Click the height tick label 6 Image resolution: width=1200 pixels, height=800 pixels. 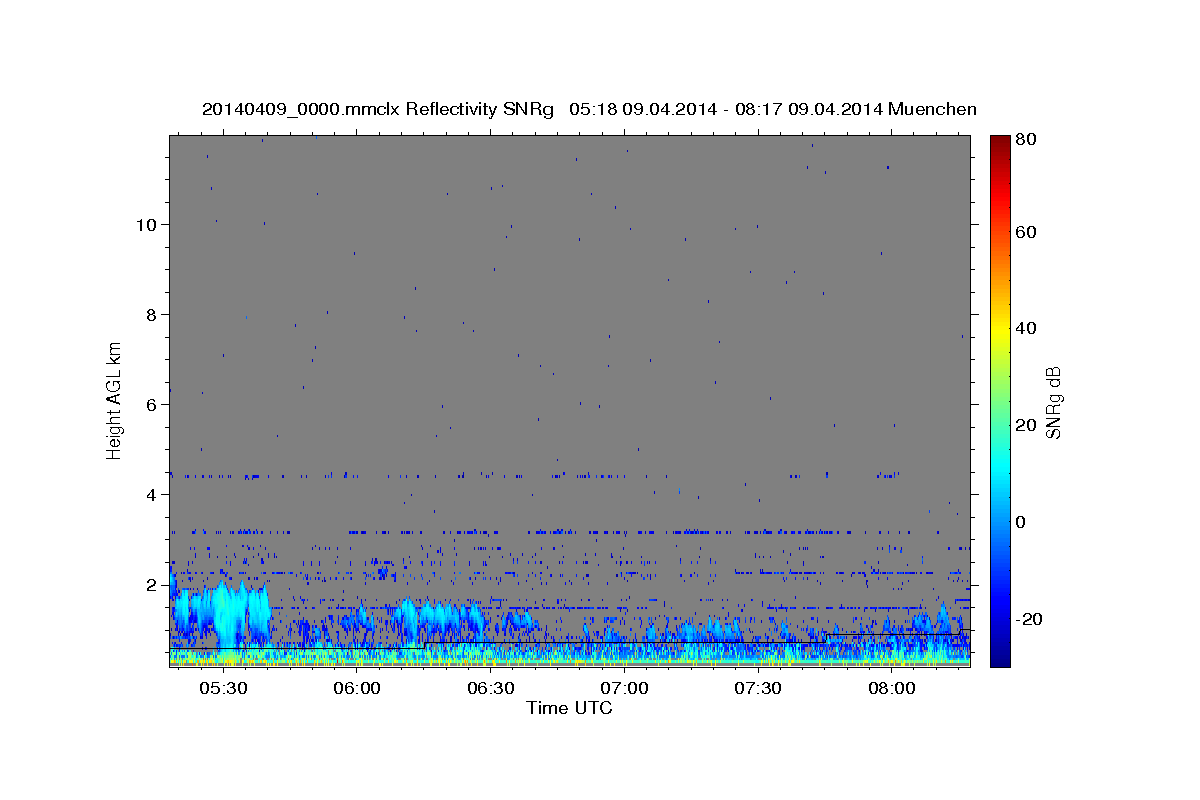(x=152, y=405)
